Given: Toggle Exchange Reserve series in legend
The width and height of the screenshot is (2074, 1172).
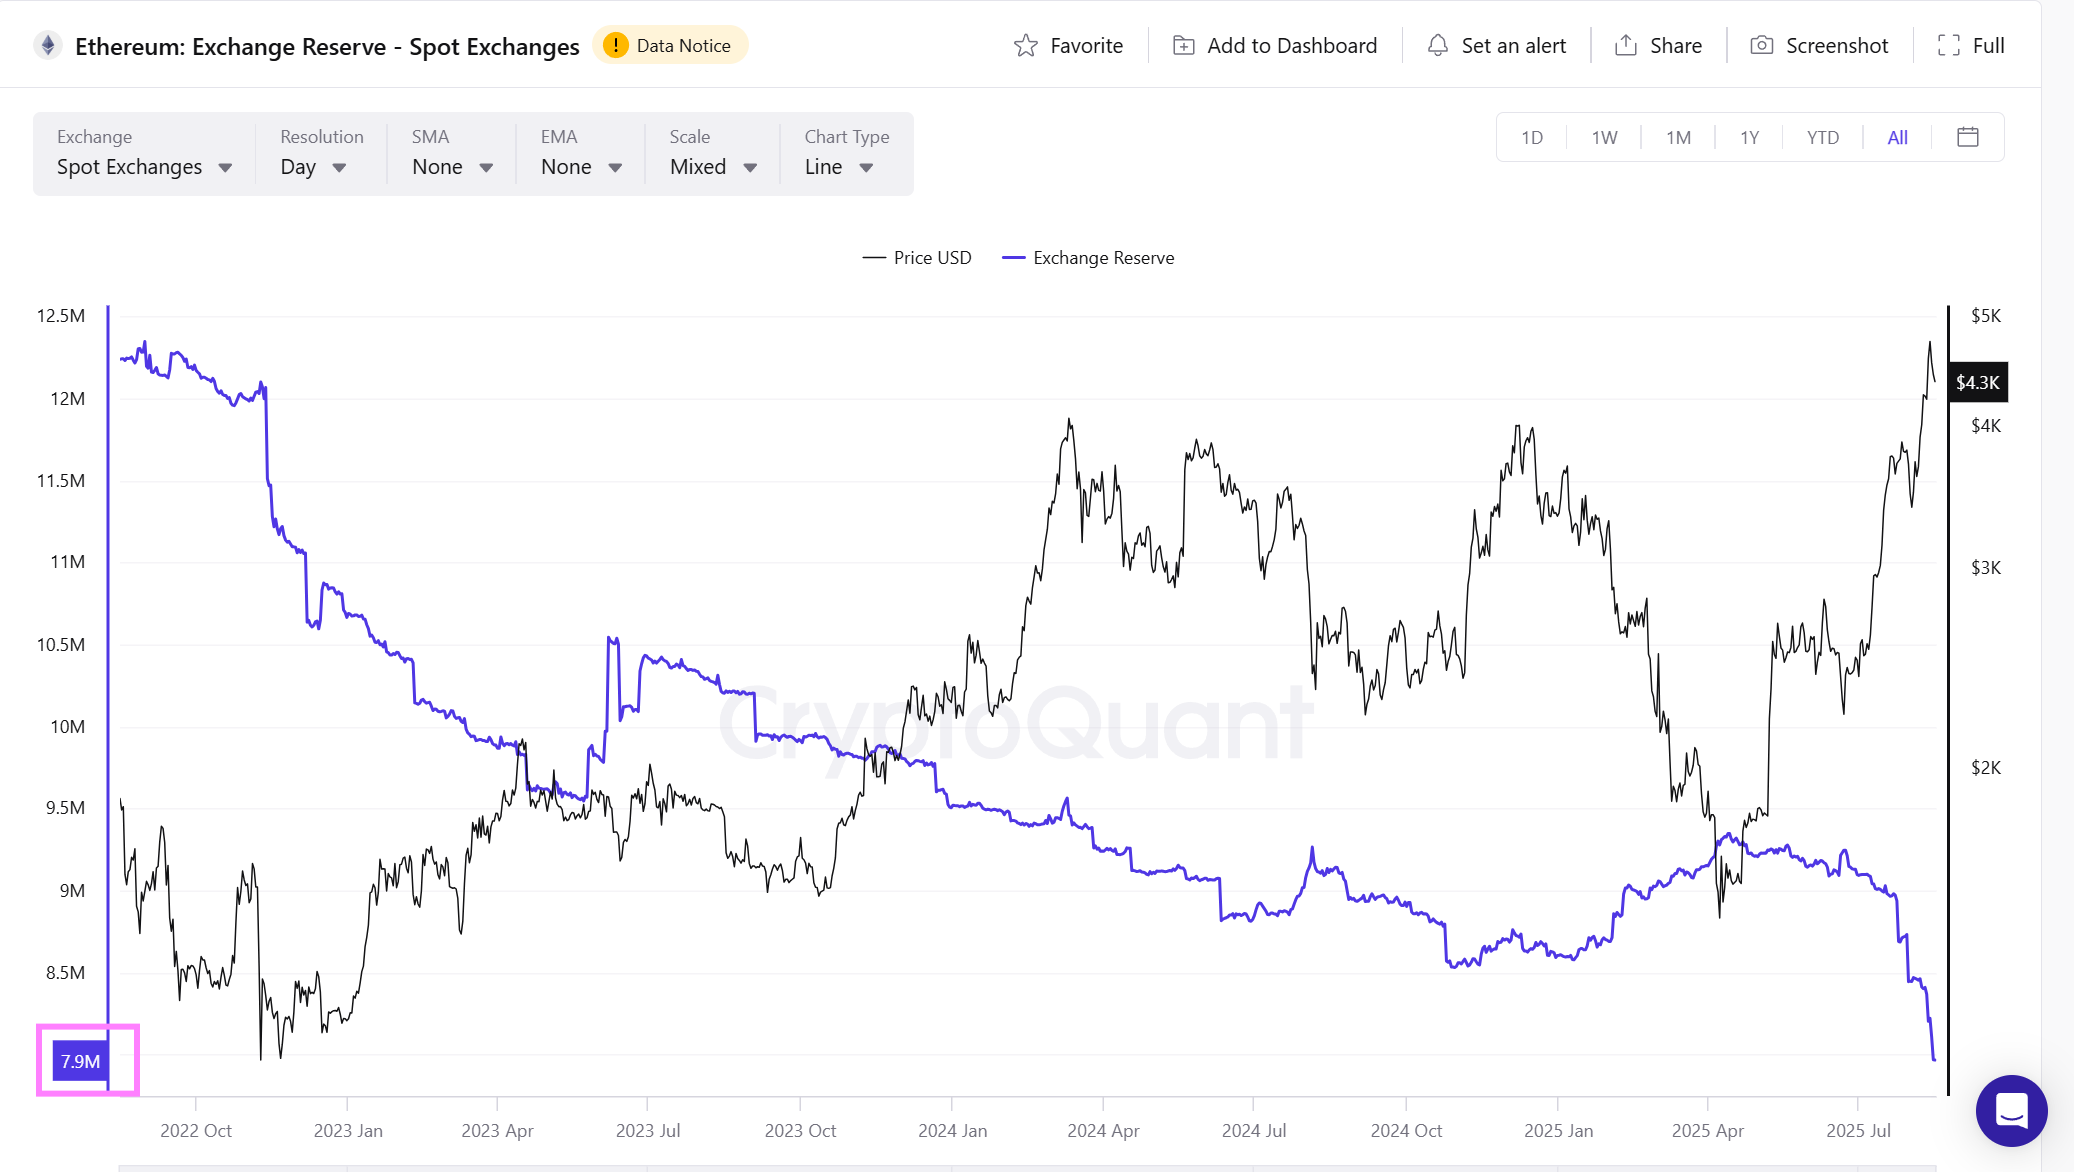Looking at the screenshot, I should pyautogui.click(x=1089, y=258).
